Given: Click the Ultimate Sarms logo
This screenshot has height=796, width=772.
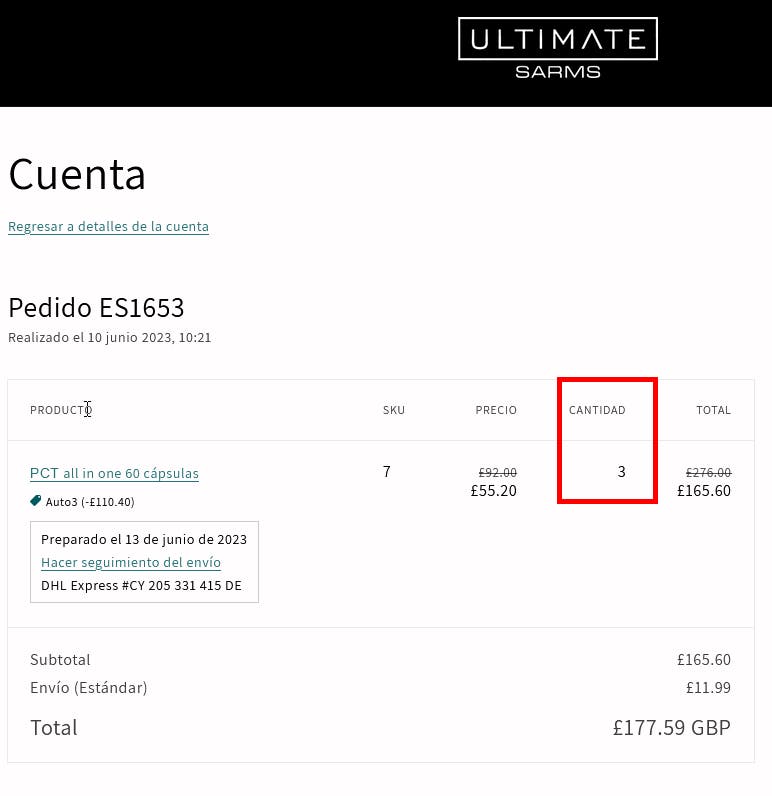Looking at the screenshot, I should coord(557,48).
